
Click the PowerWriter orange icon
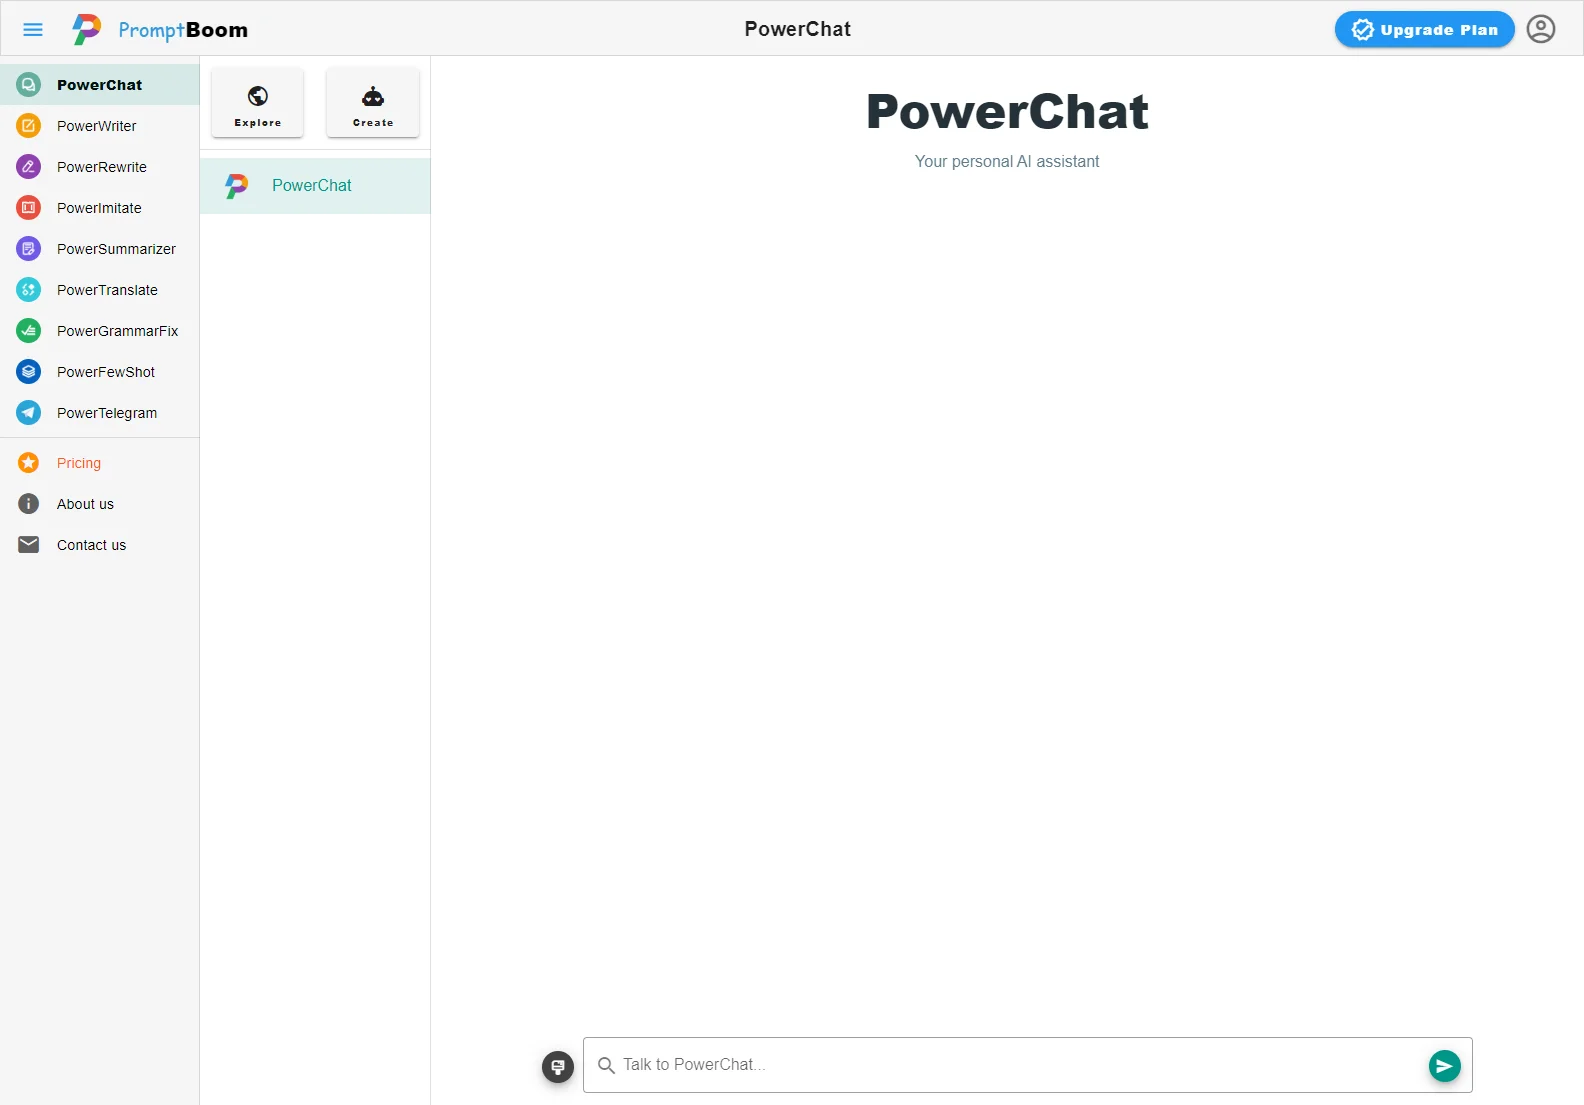29,126
